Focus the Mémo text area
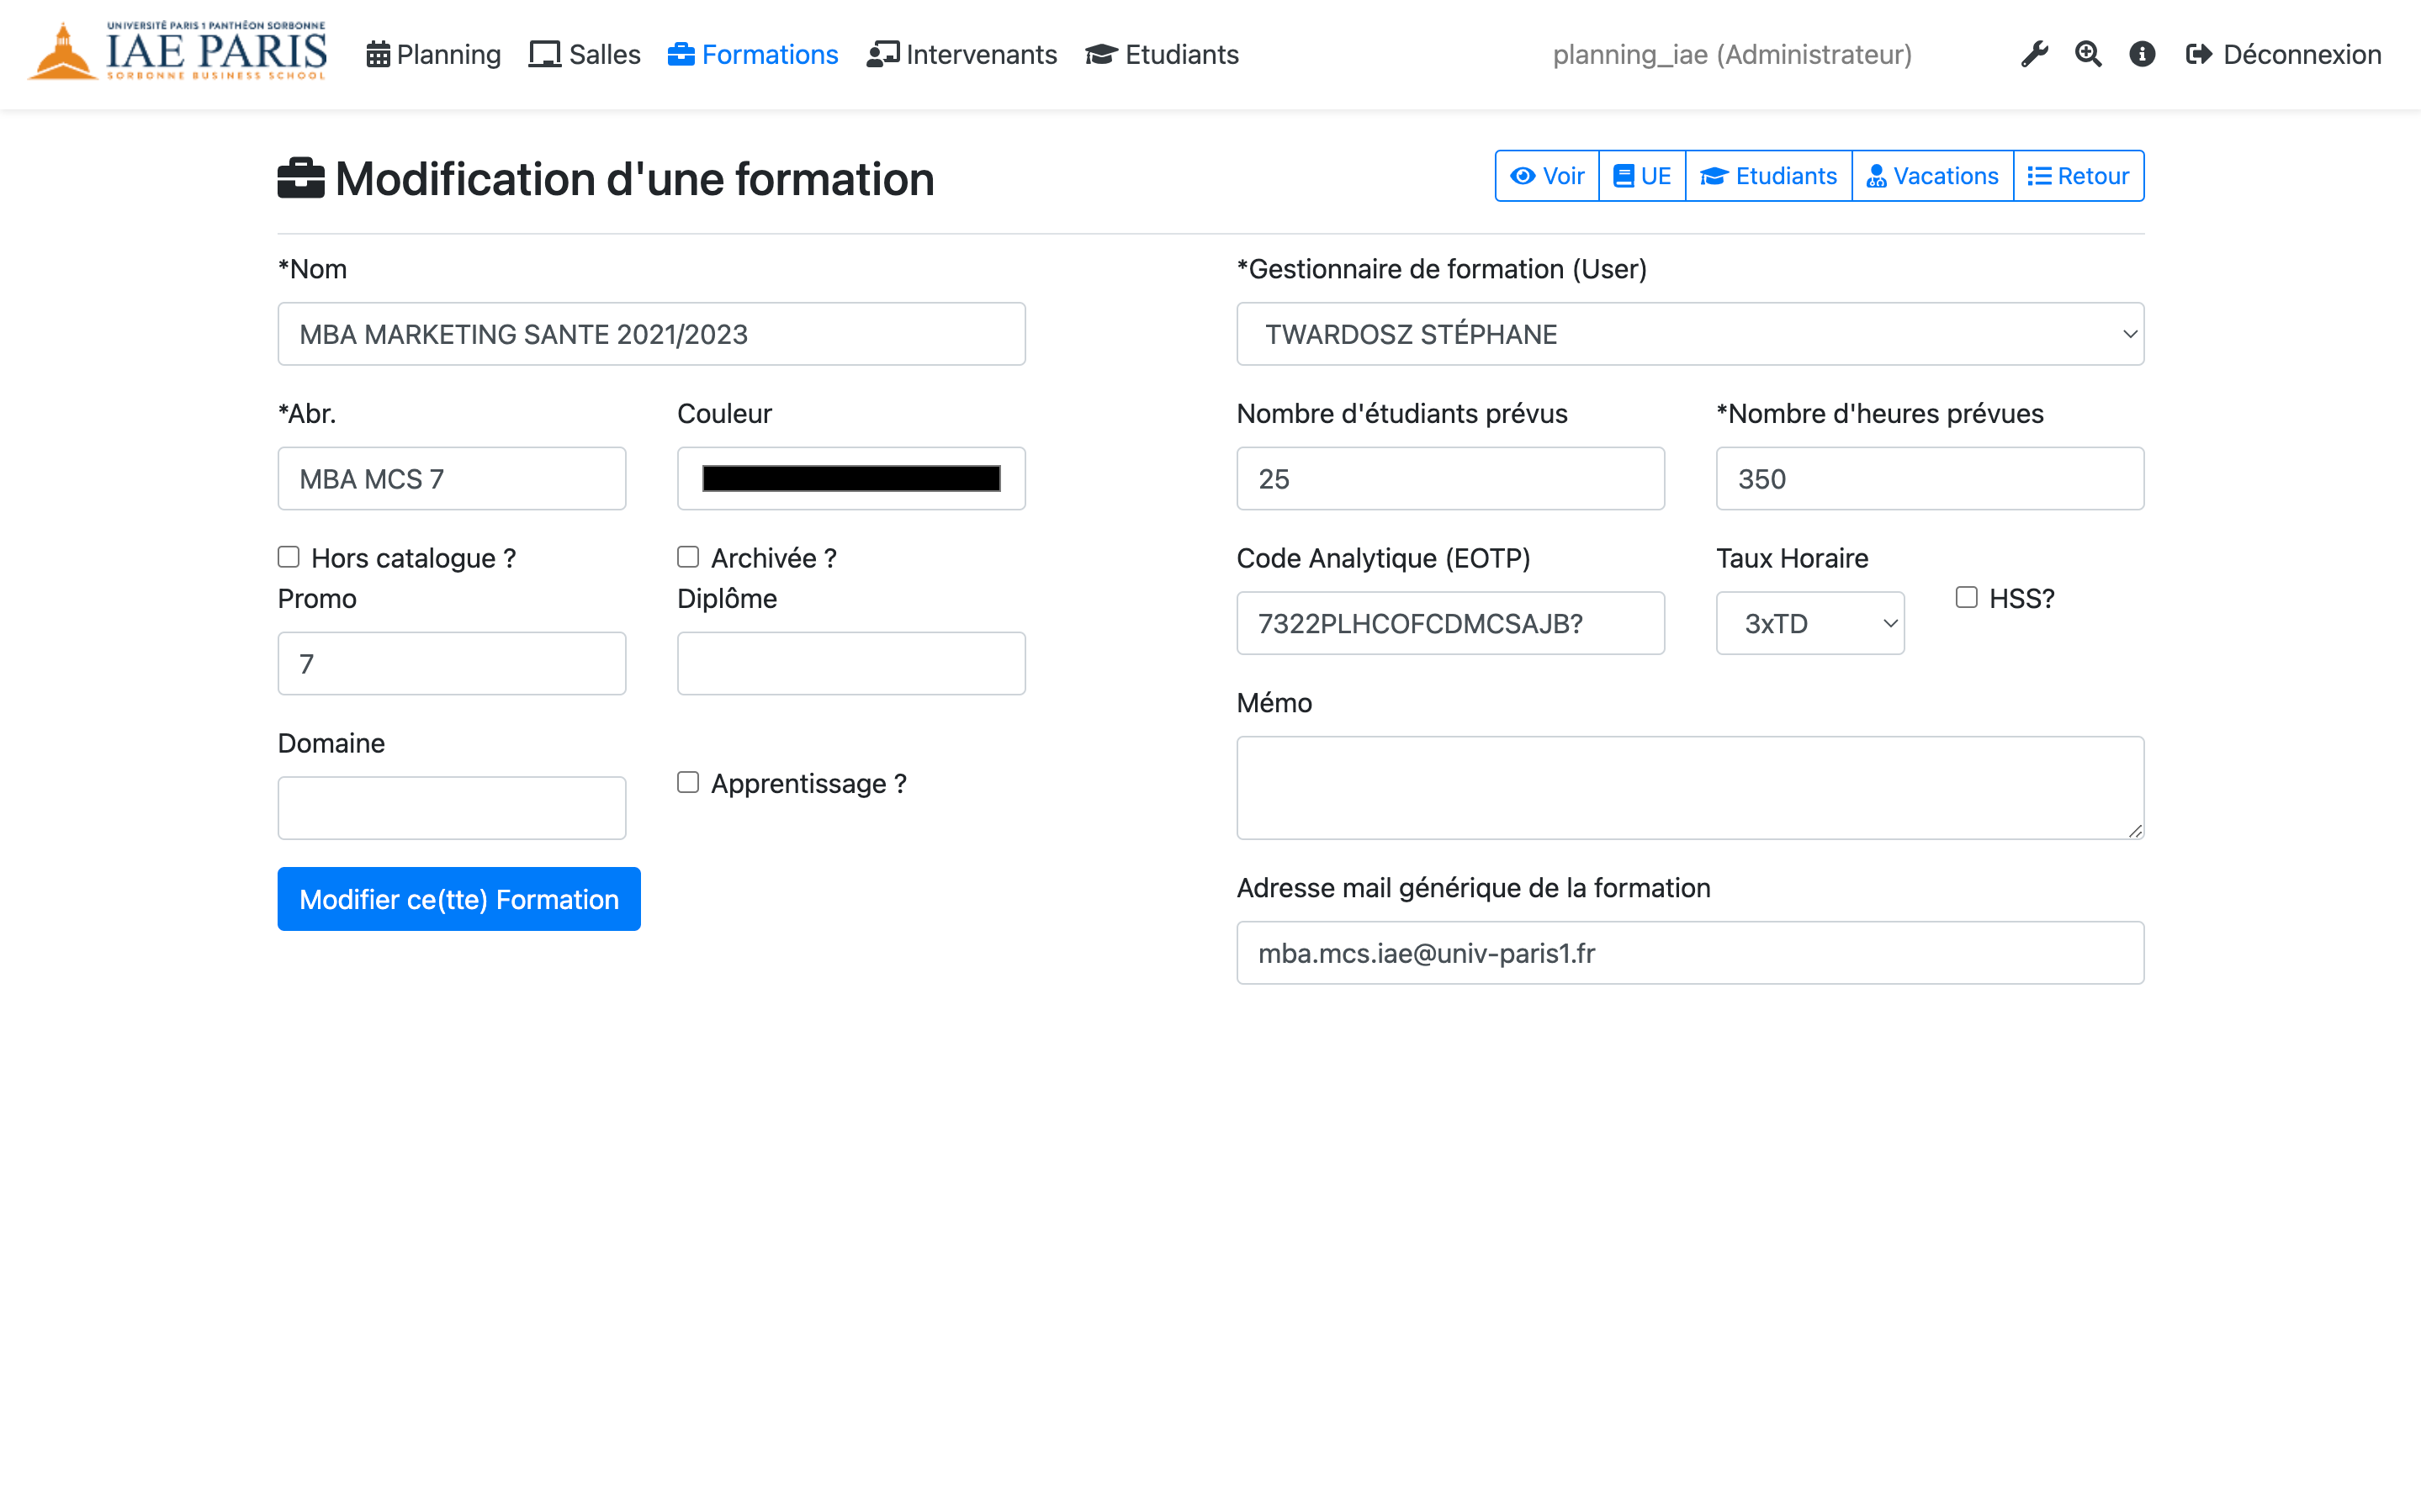The height and width of the screenshot is (1512, 2421). (1690, 788)
